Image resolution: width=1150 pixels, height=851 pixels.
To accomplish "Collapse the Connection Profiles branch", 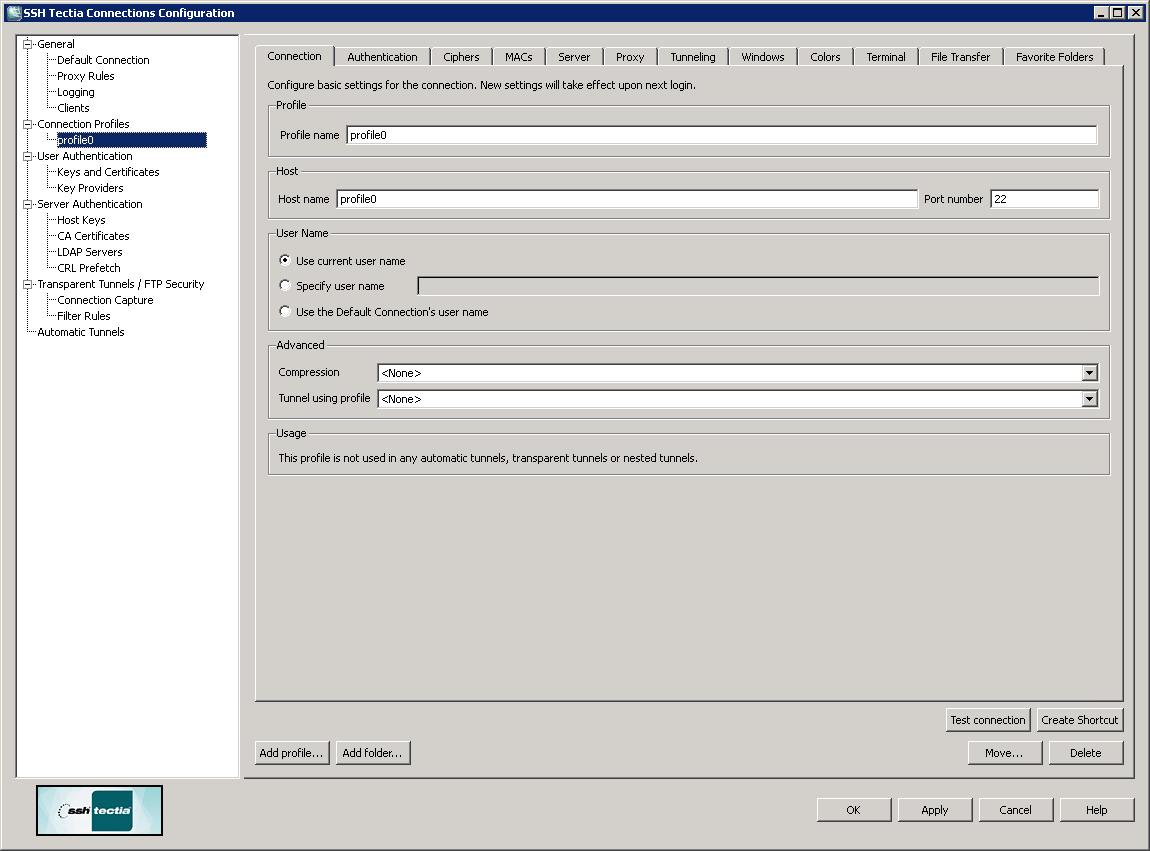I will [29, 123].
